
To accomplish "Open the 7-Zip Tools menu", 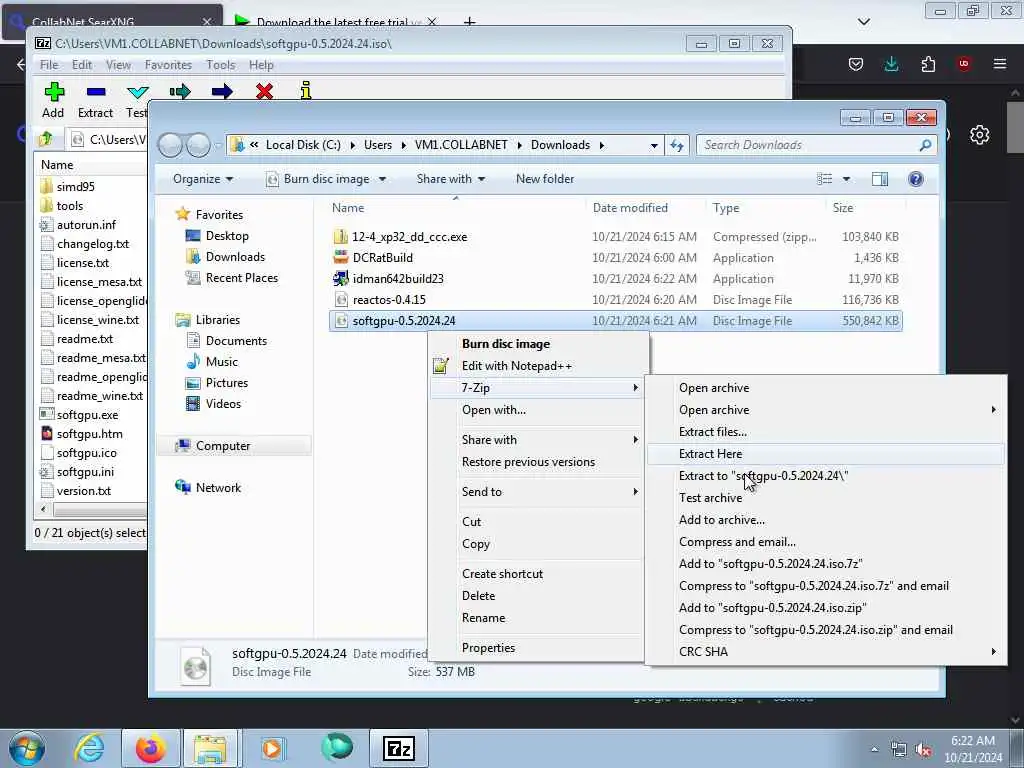I will (220, 65).
